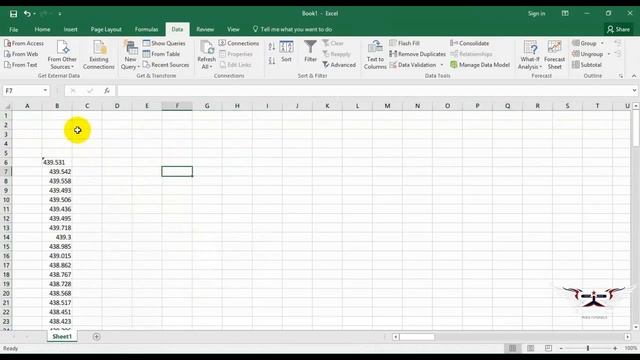Switch to the Review tab
640x360 pixels.
[205, 29]
